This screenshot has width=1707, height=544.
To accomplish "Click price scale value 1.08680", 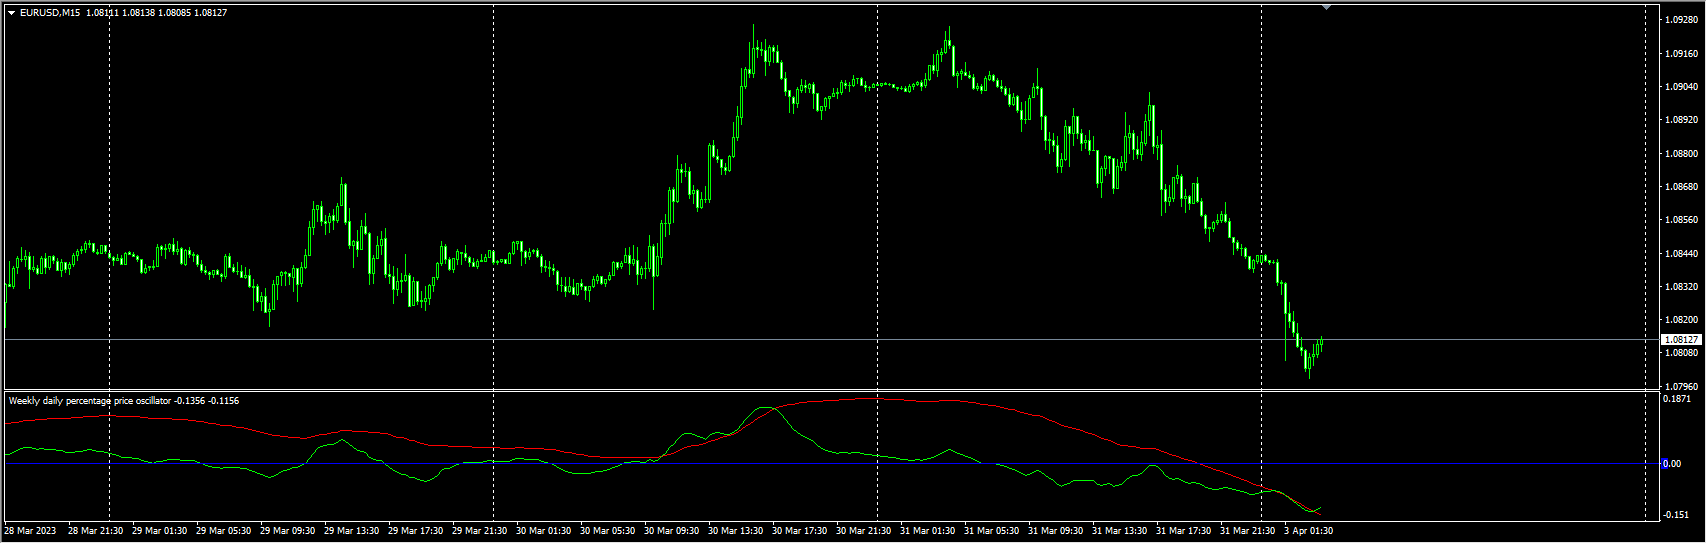I will click(1680, 187).
